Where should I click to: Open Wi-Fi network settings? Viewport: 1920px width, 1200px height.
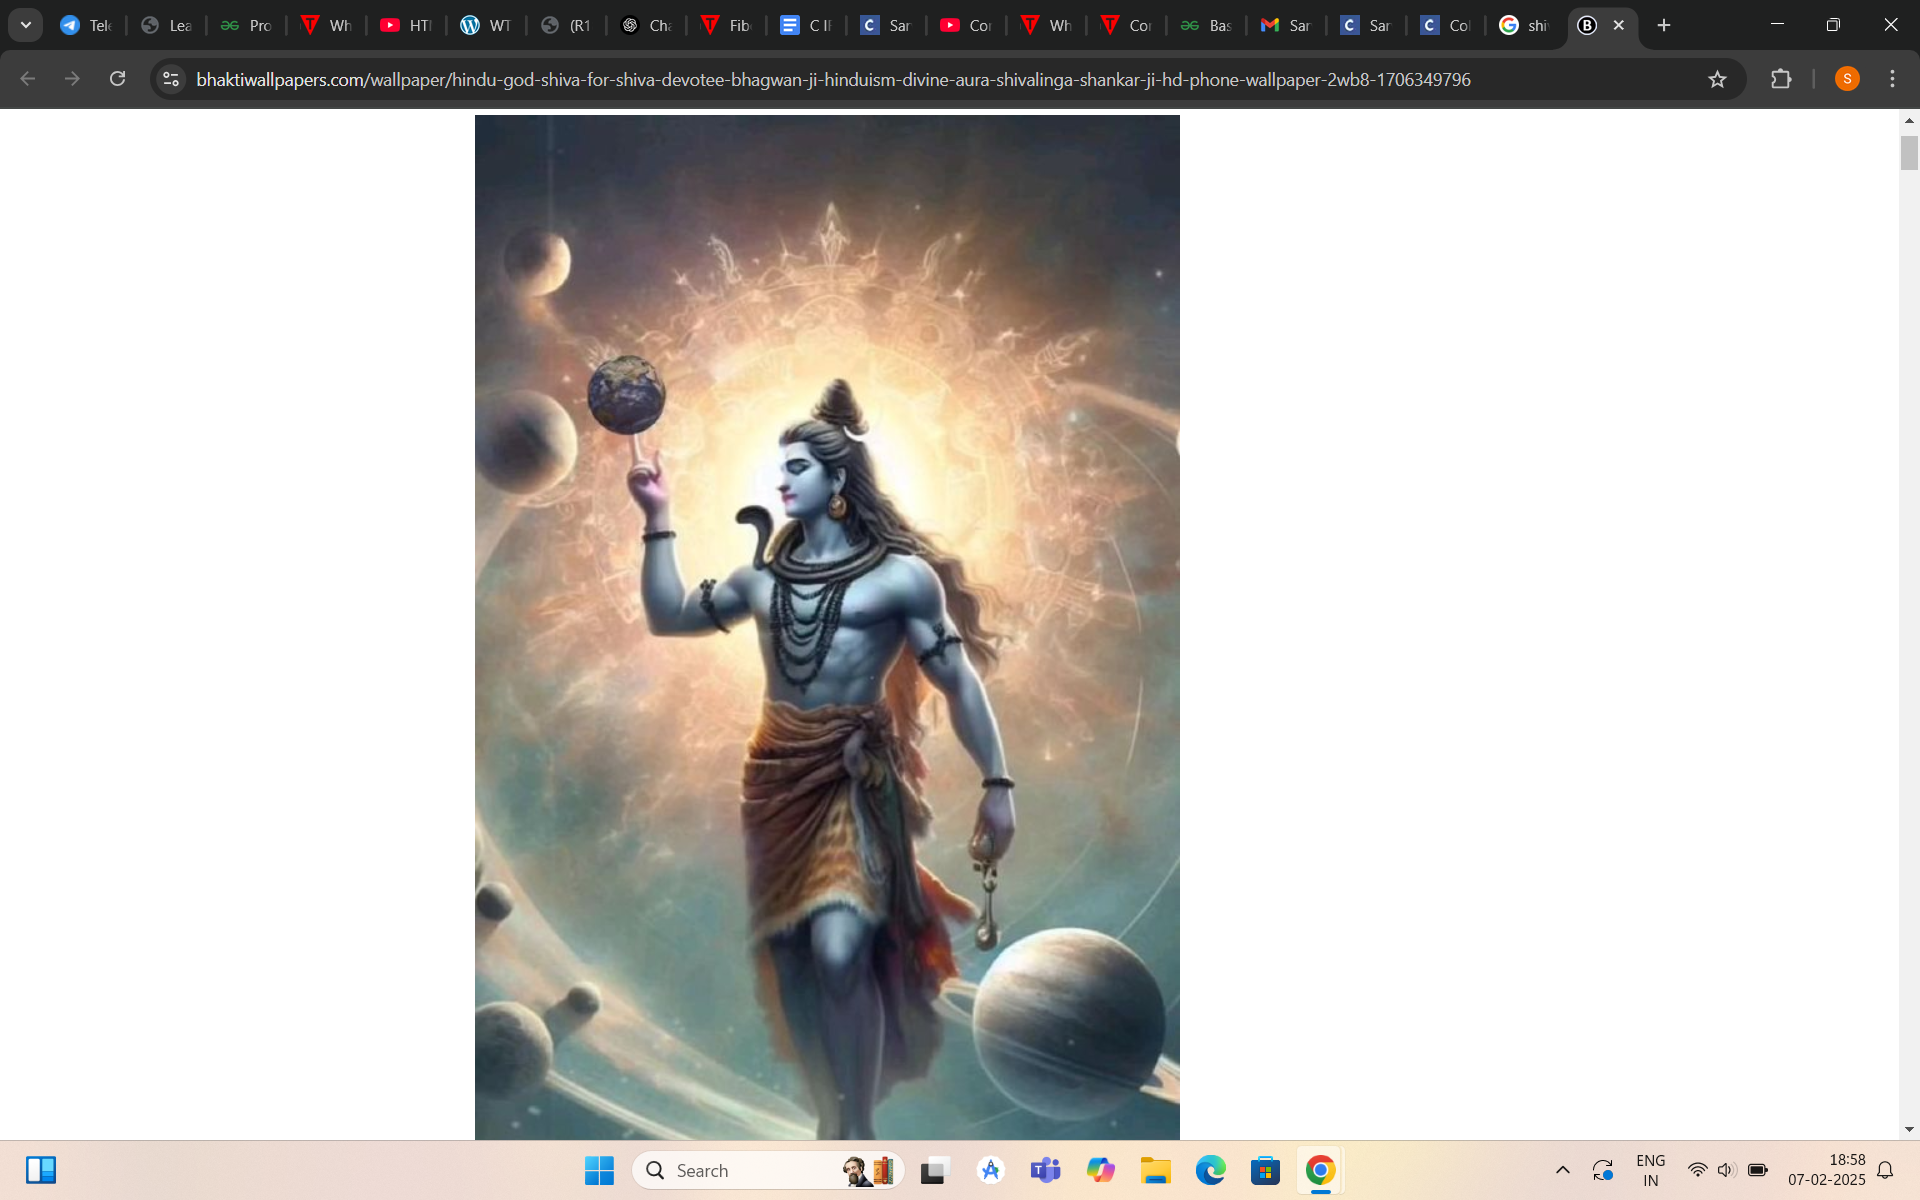pos(1697,1170)
